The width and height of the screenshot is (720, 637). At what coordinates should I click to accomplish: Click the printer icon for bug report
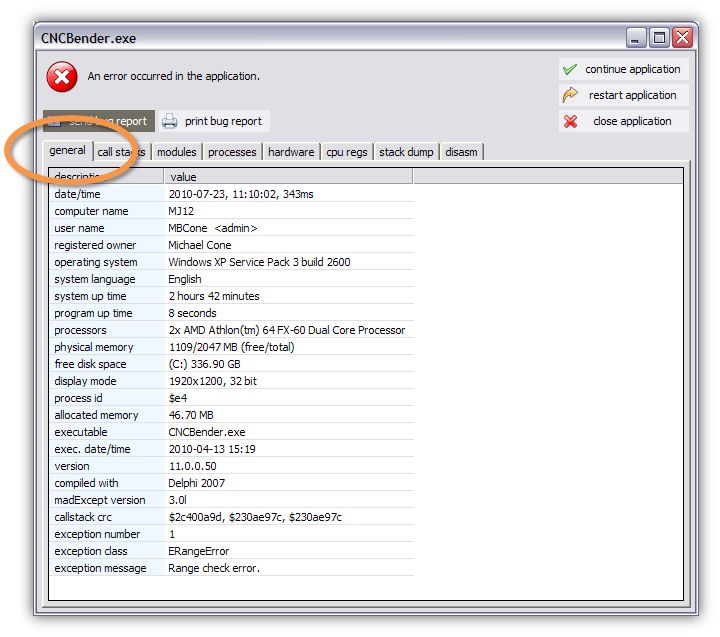(x=170, y=122)
